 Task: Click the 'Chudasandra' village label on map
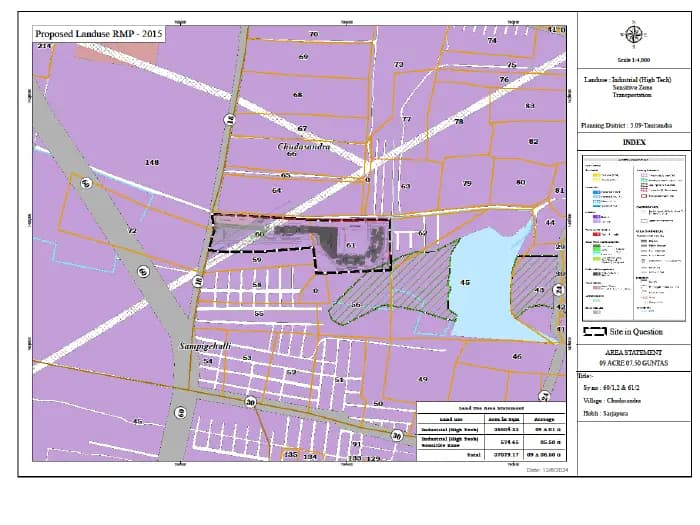(x=304, y=146)
